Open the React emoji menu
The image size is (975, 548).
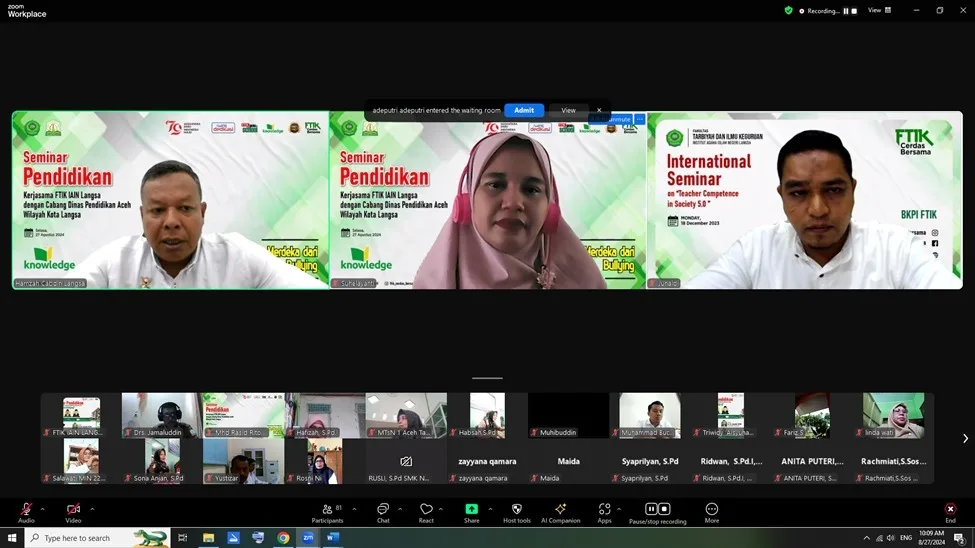tap(426, 513)
